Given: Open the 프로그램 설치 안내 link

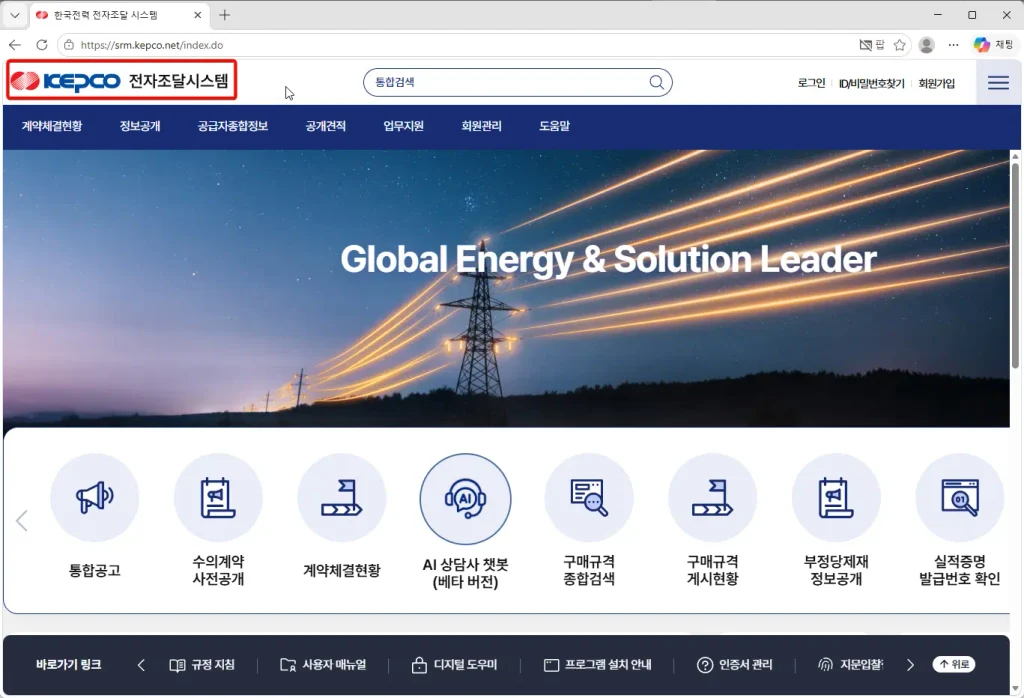Looking at the screenshot, I should pos(598,665).
